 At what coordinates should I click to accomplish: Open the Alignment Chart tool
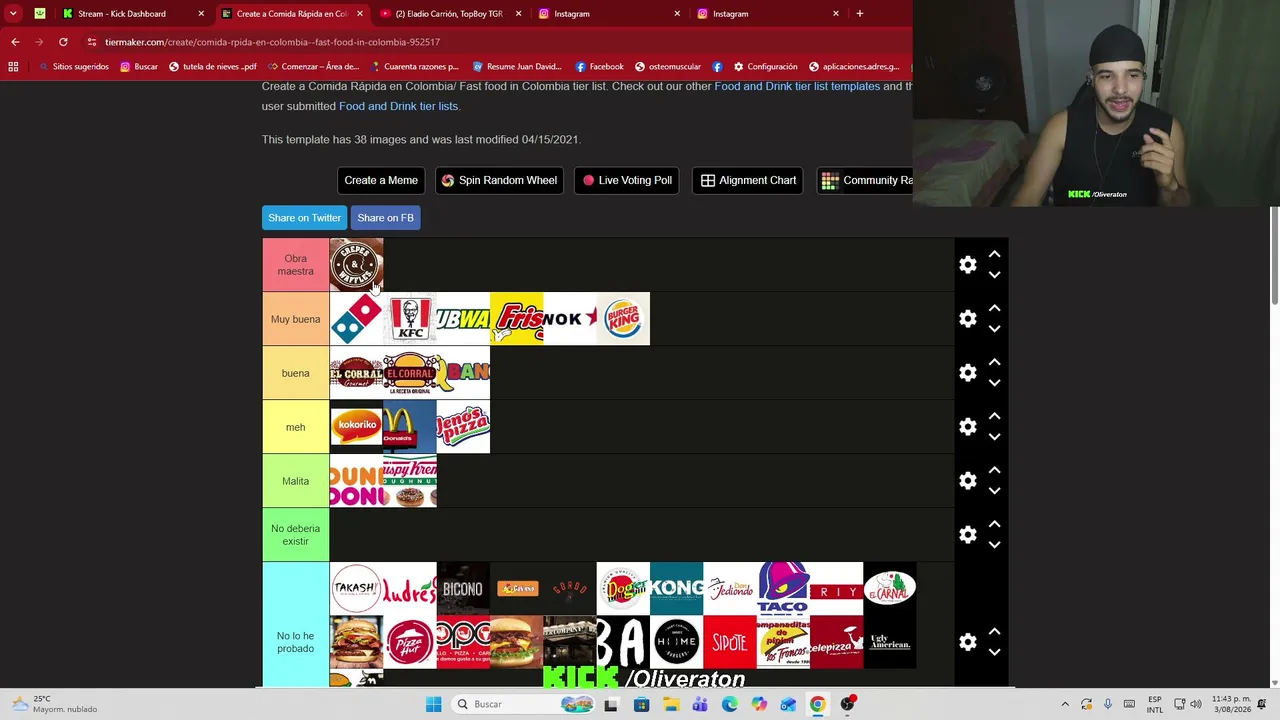click(748, 180)
